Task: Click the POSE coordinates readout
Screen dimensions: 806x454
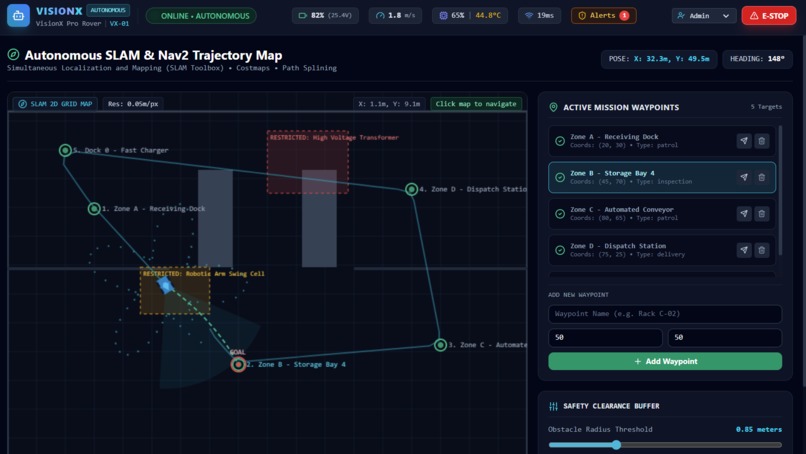Action: click(x=659, y=59)
